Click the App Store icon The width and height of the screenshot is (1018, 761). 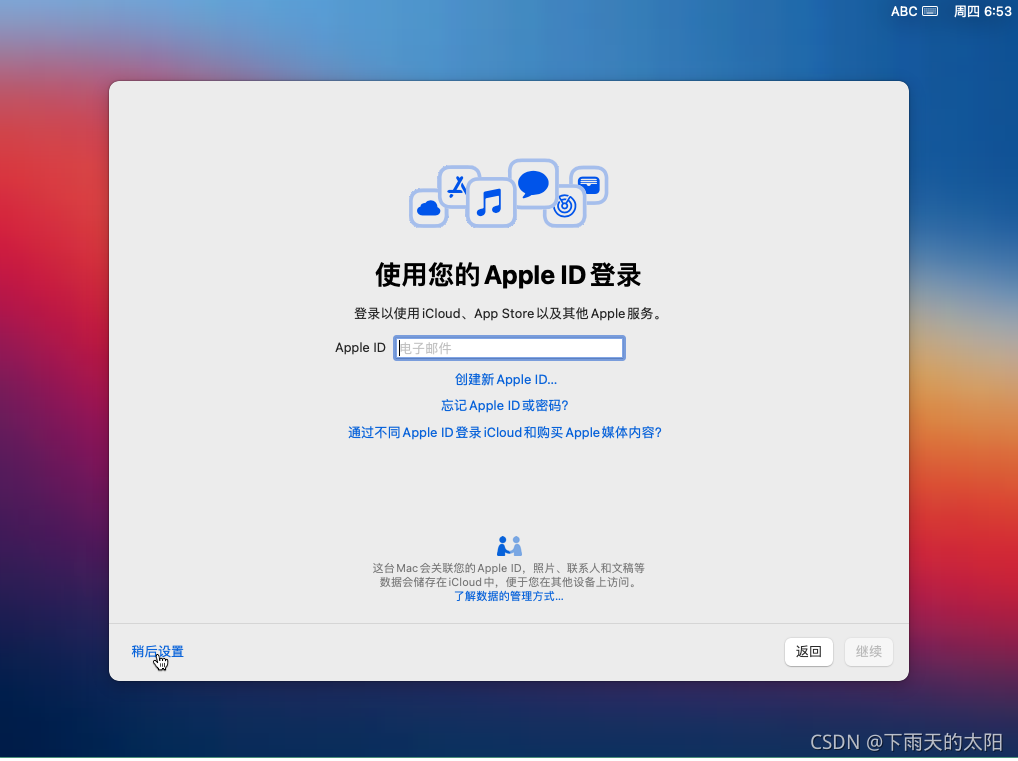pyautogui.click(x=457, y=186)
